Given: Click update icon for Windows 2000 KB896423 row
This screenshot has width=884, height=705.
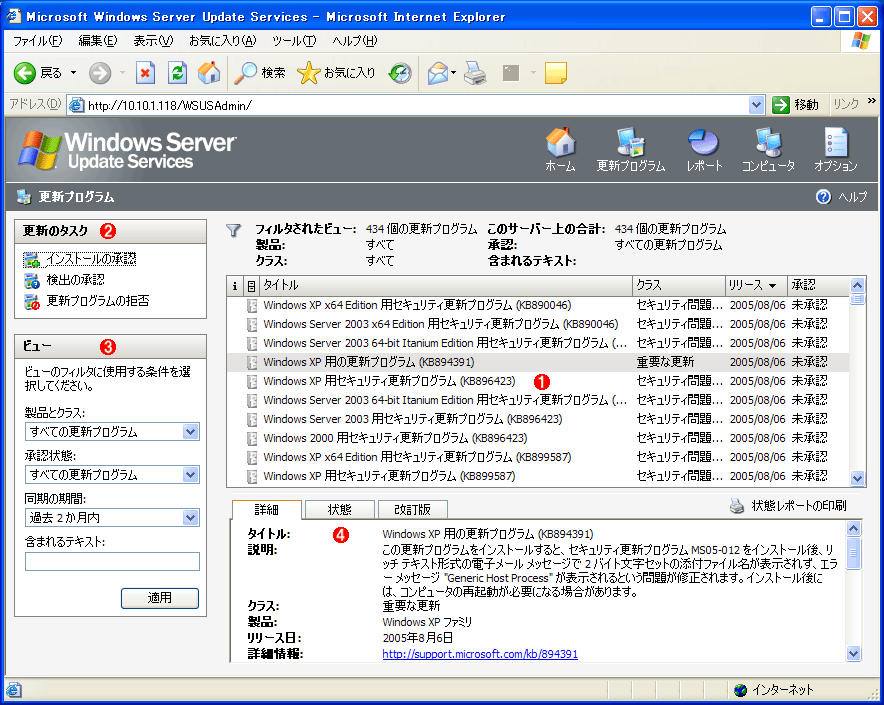Looking at the screenshot, I should tap(252, 439).
